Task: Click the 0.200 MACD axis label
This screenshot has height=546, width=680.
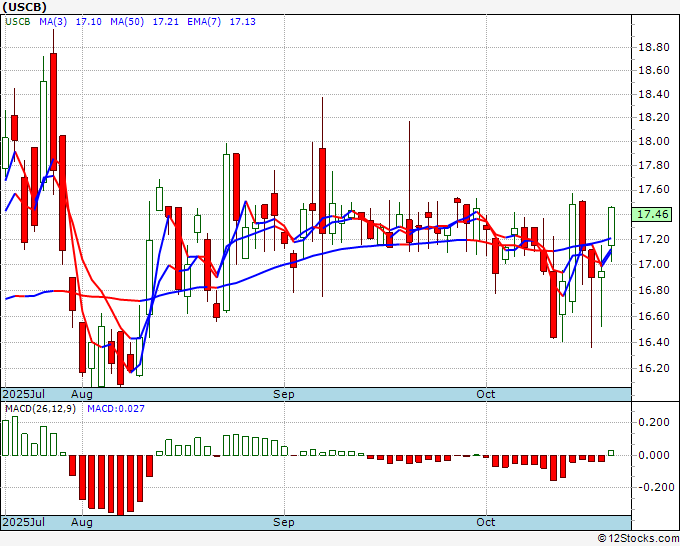Action: (x=654, y=422)
